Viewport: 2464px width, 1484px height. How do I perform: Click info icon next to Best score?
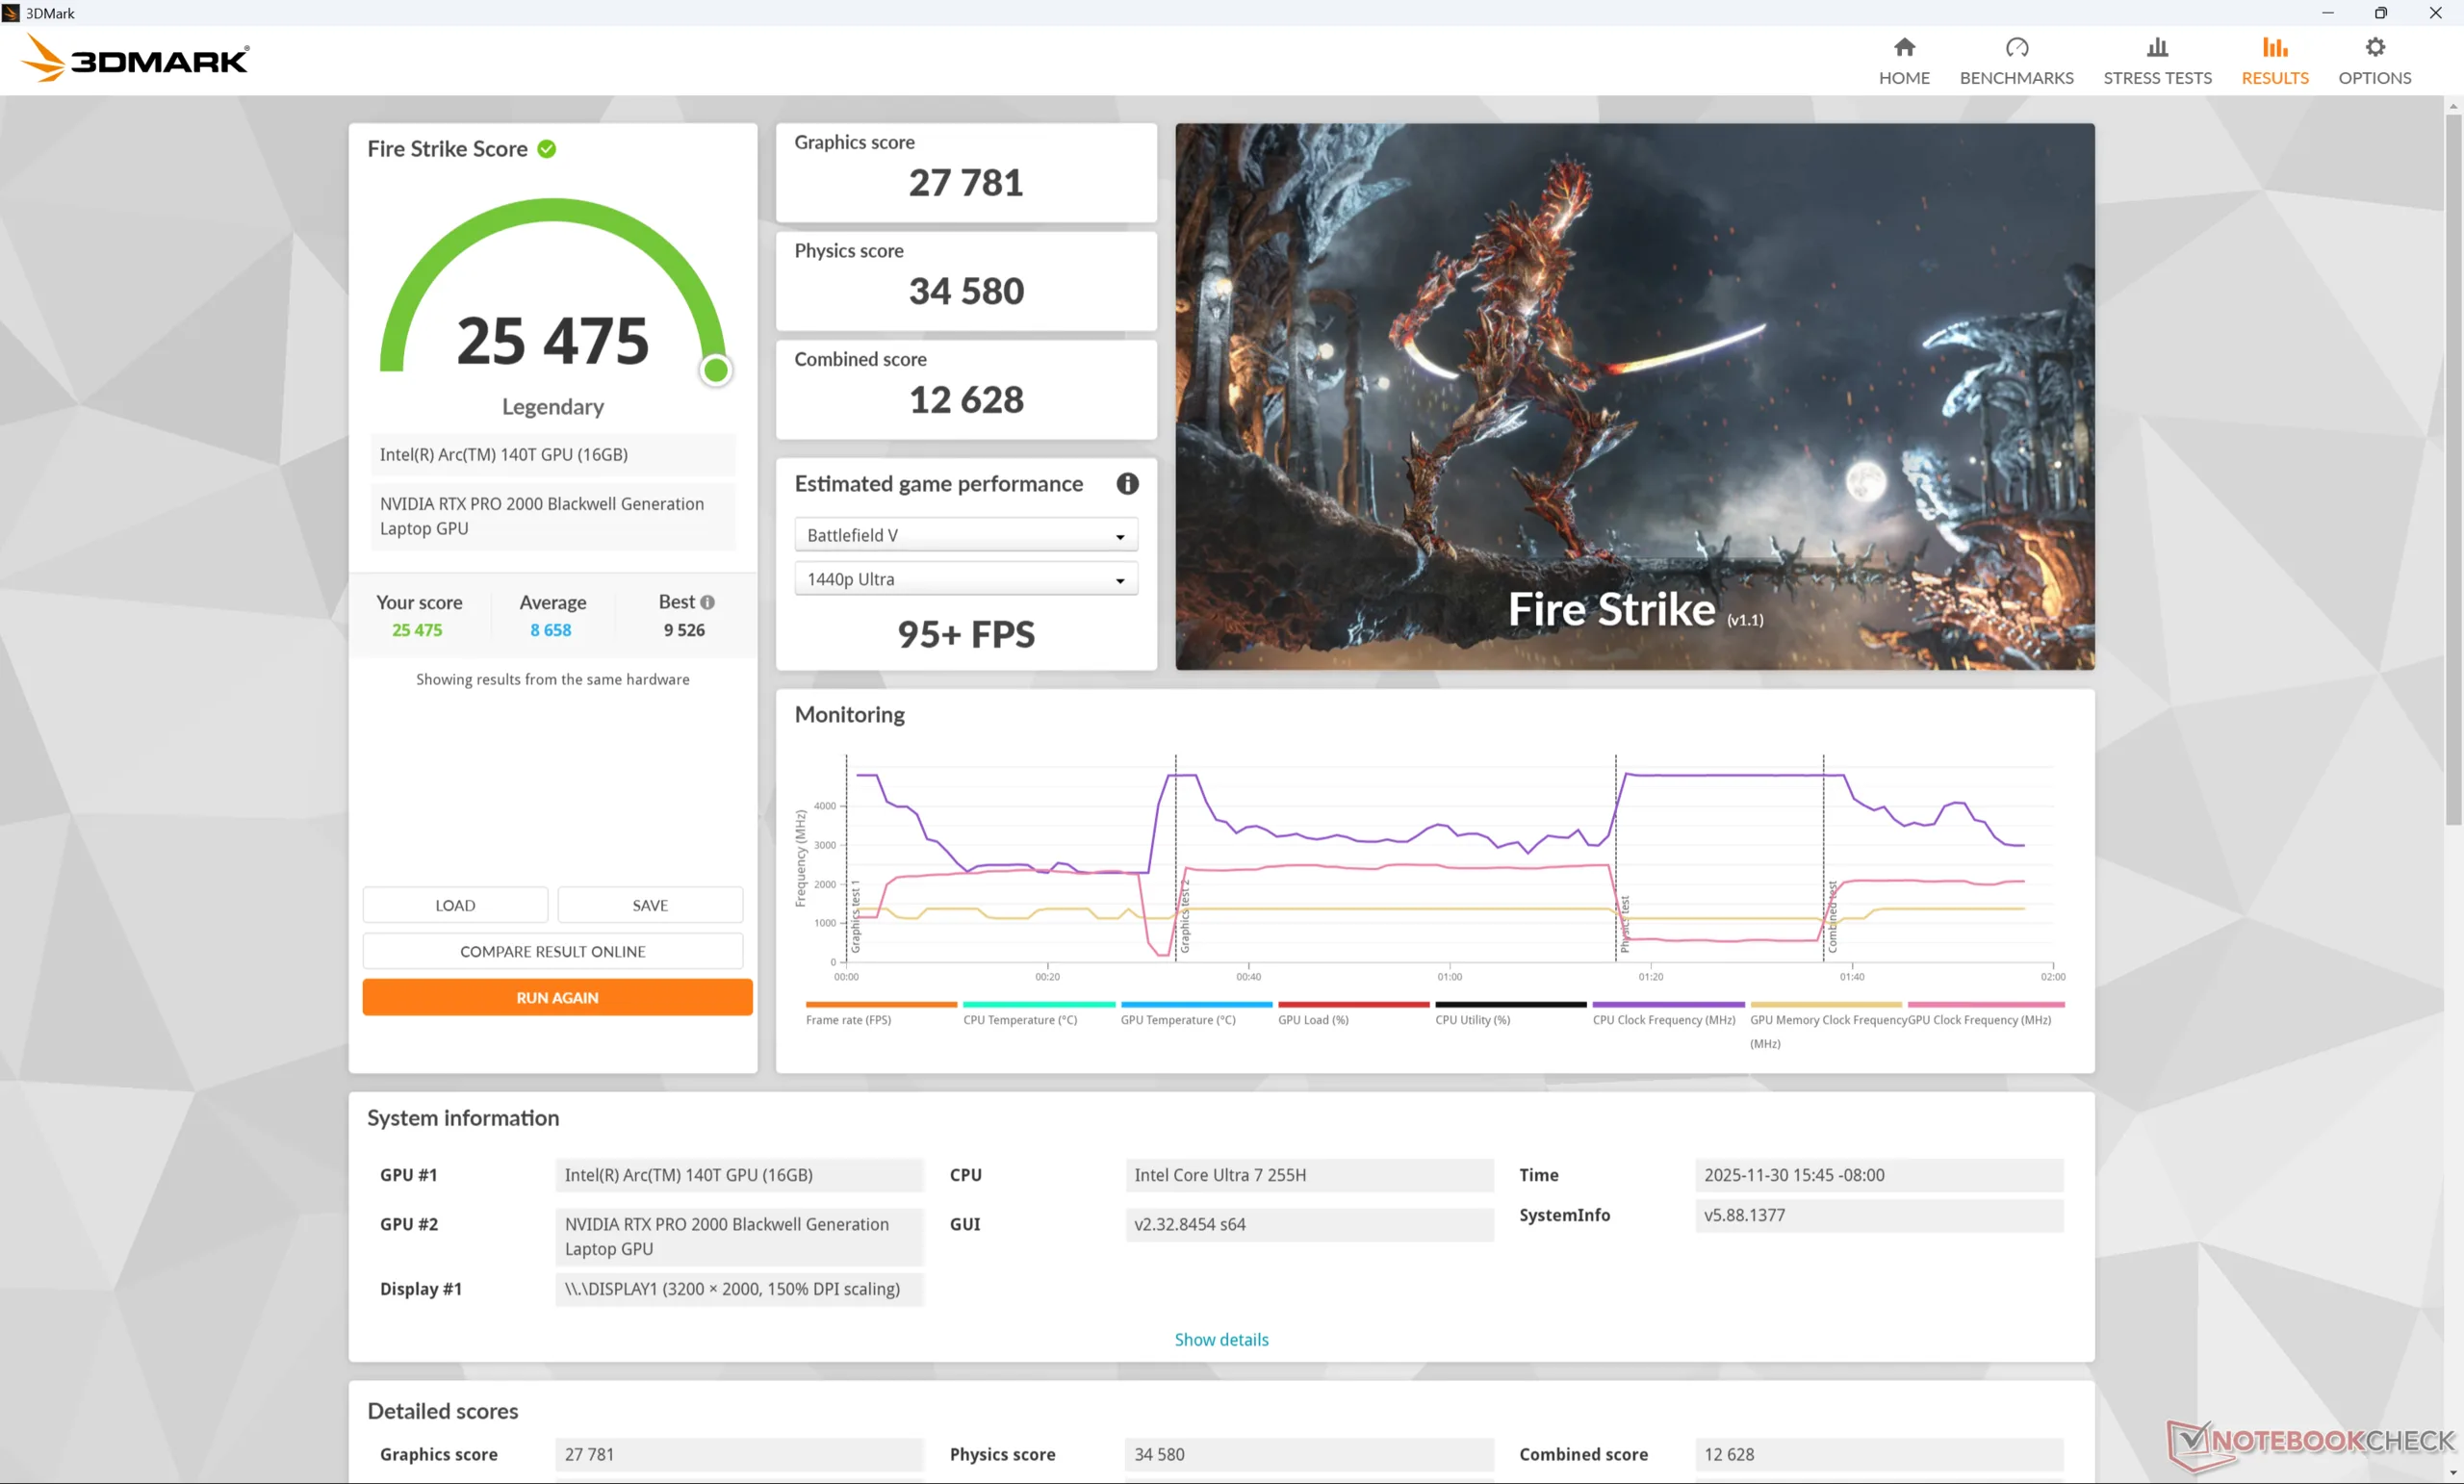707,602
